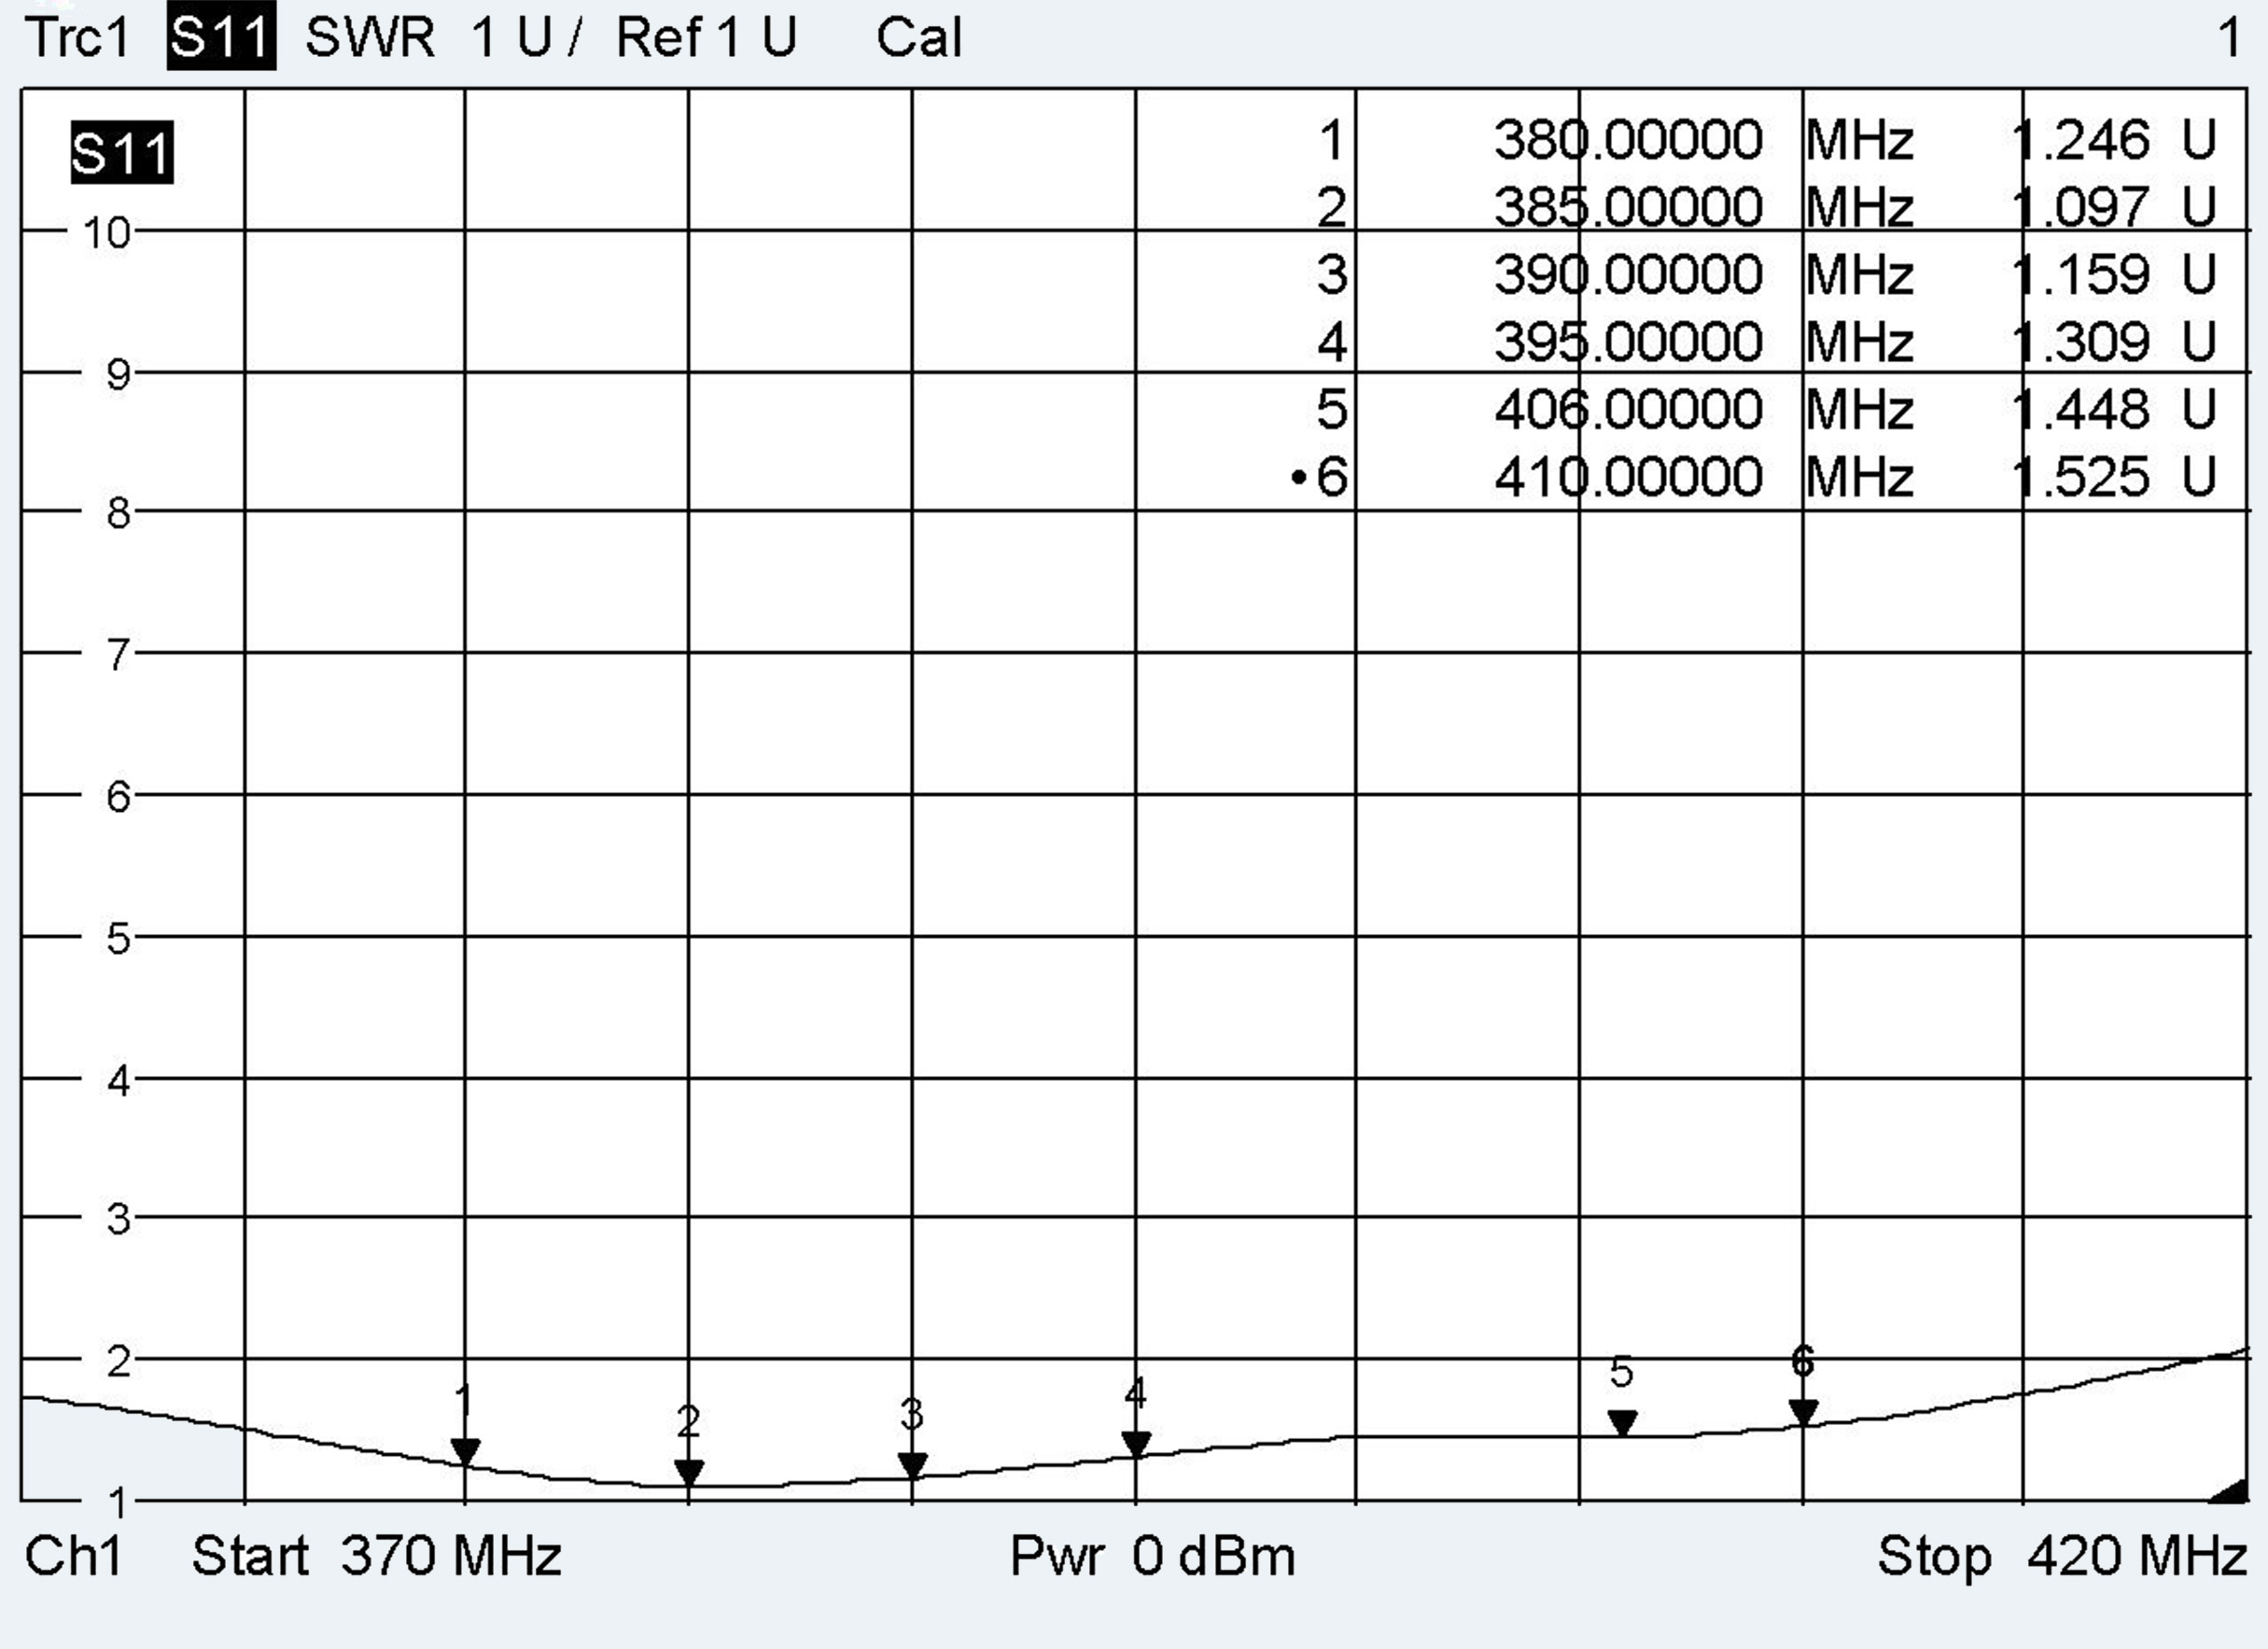
Task: Select marker 5 triangle on the trace
Action: click(x=1622, y=1423)
